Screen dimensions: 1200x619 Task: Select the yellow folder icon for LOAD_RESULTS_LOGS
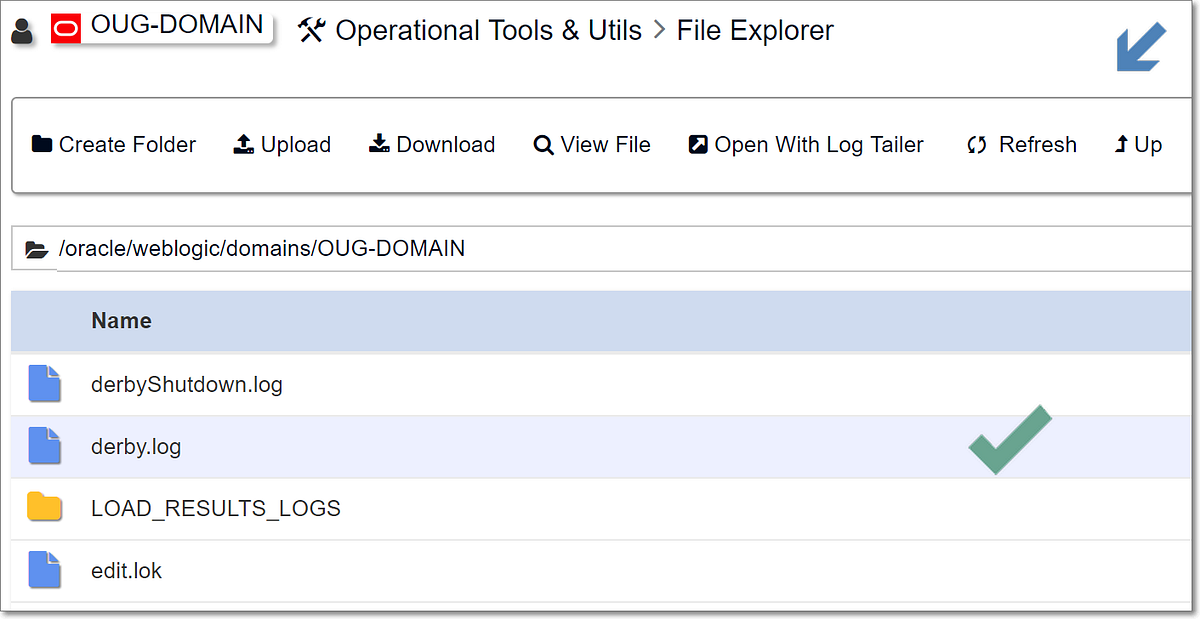(44, 508)
